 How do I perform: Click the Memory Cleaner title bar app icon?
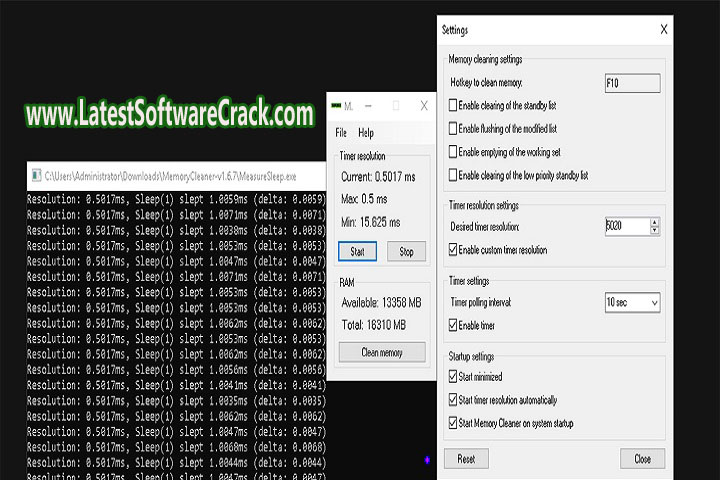point(336,105)
